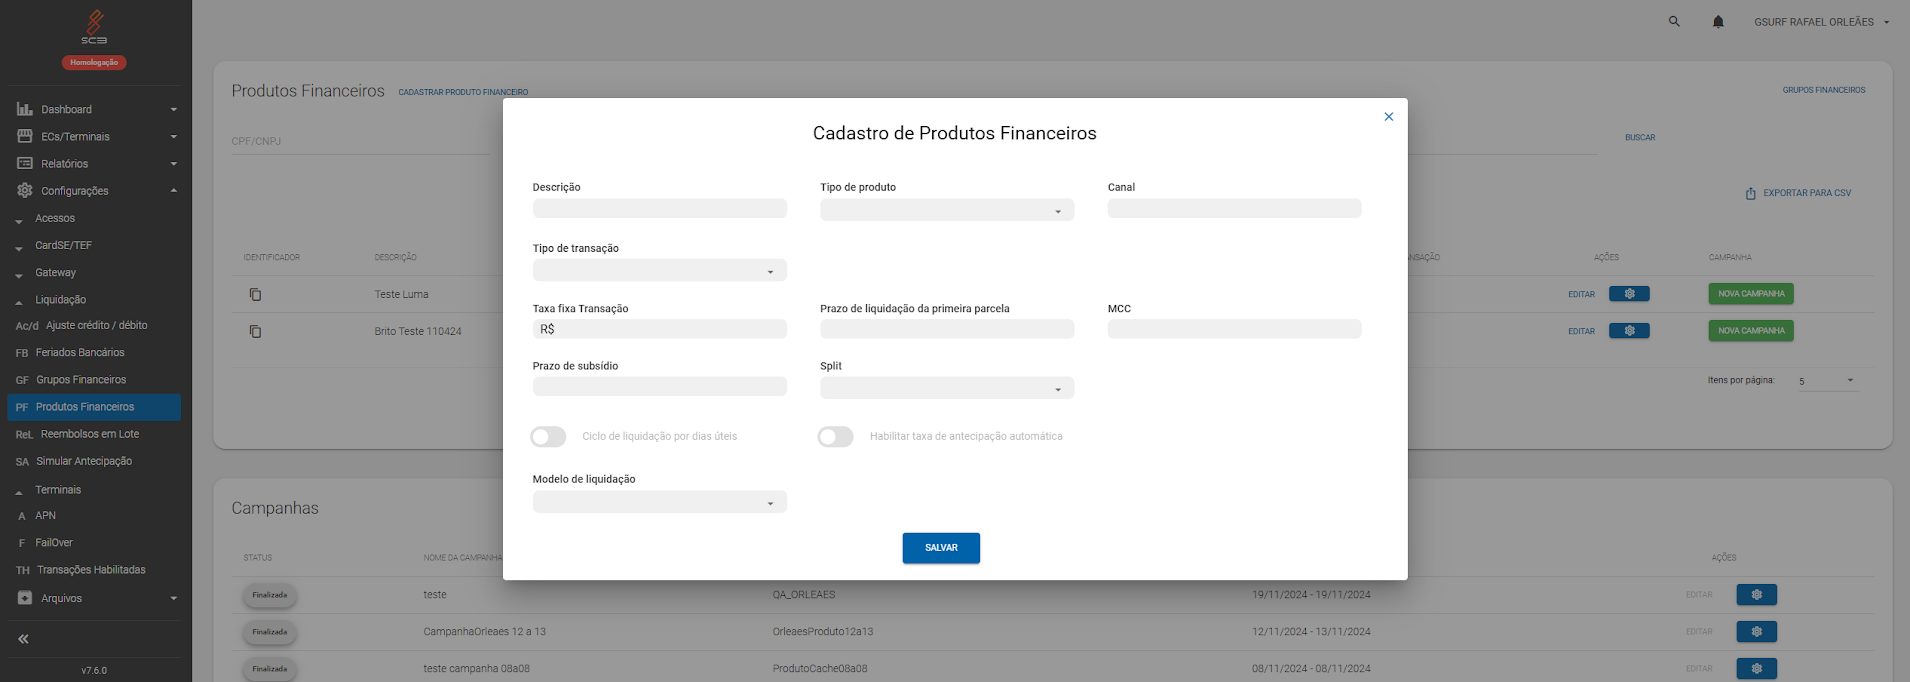1910x682 pixels.
Task: Click the SCB logo in sidebar
Action: pyautogui.click(x=94, y=27)
